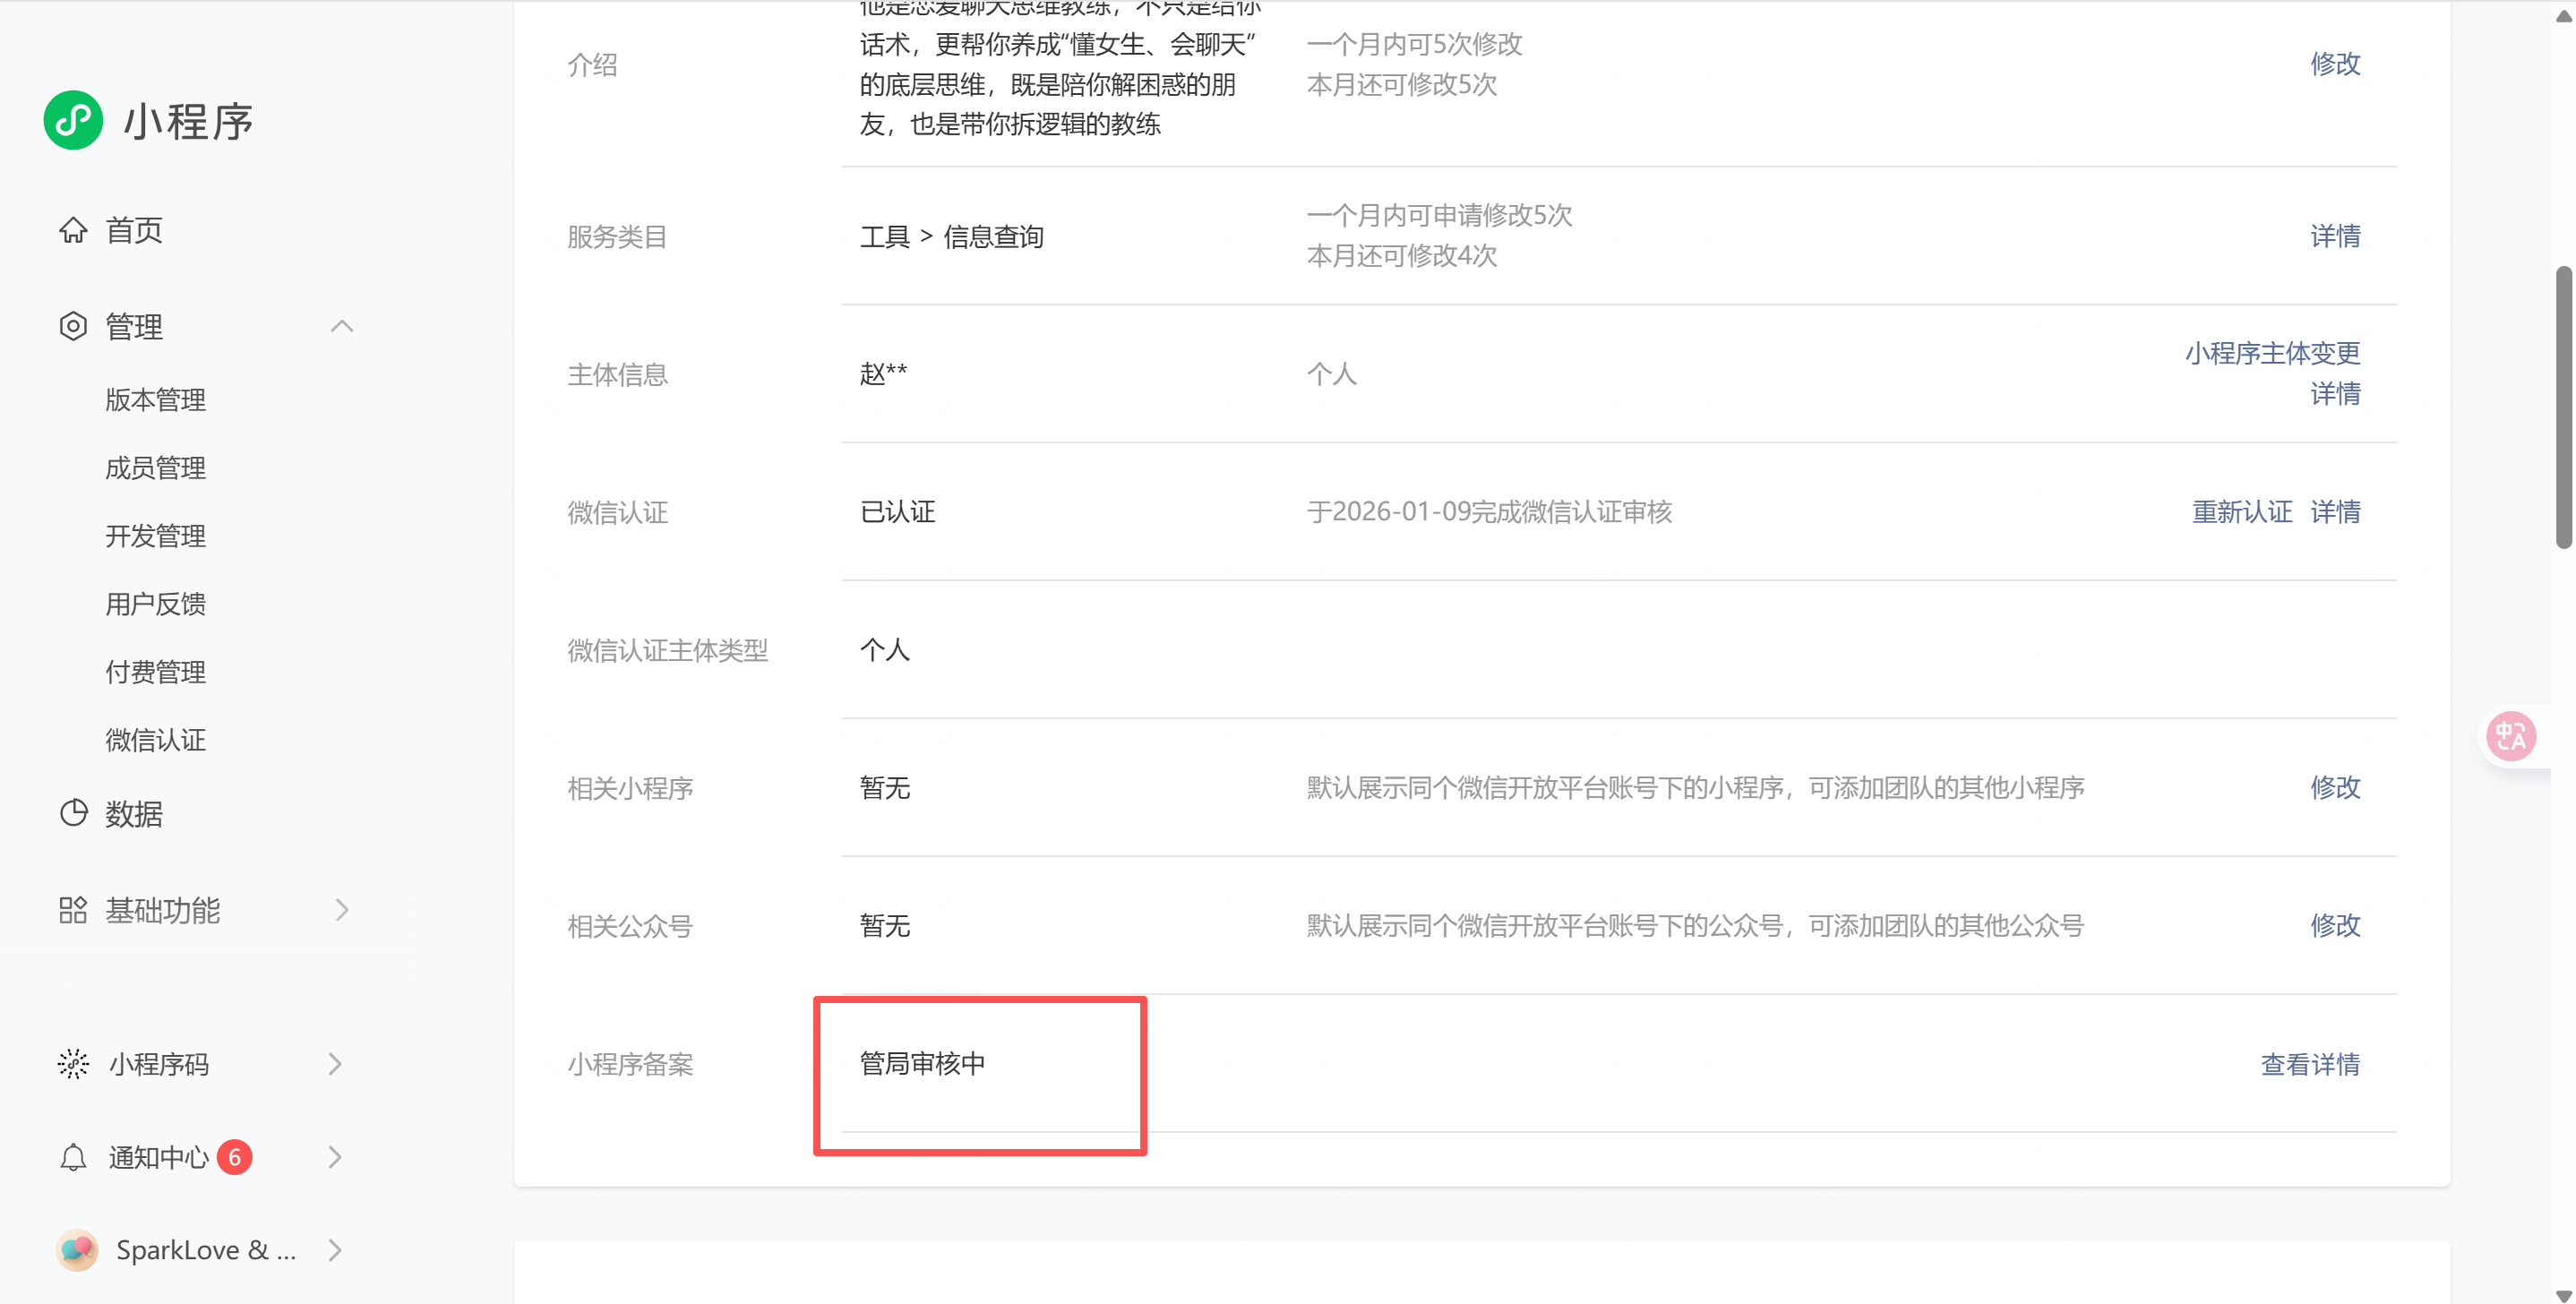The height and width of the screenshot is (1304, 2576).
Task: Click 查看详情 for 小程序备案
Action: [2309, 1064]
